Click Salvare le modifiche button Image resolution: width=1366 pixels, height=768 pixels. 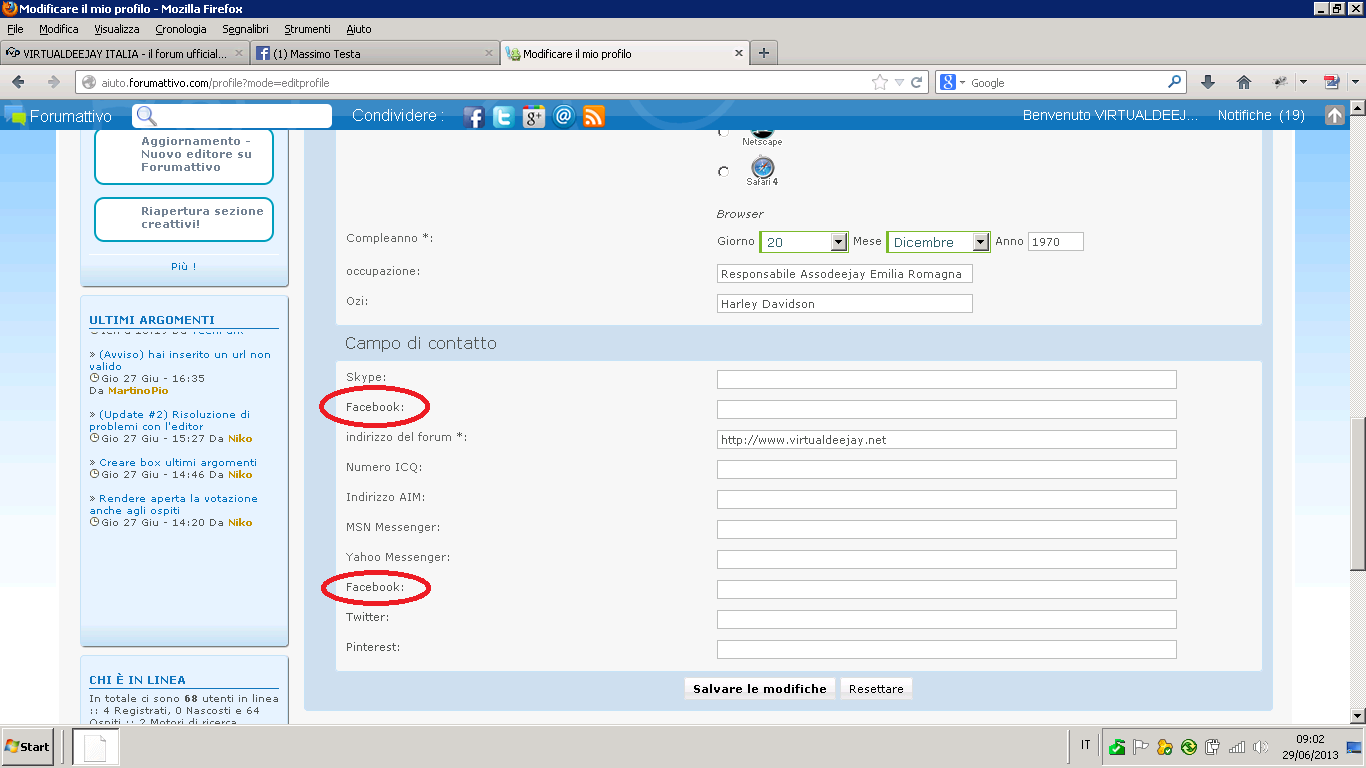click(x=760, y=689)
